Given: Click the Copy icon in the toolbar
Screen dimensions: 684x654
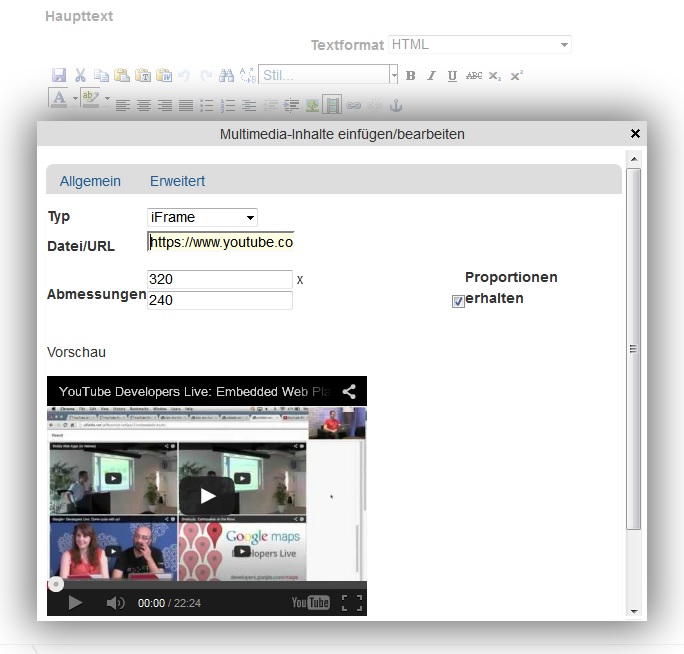Looking at the screenshot, I should click(x=101, y=75).
